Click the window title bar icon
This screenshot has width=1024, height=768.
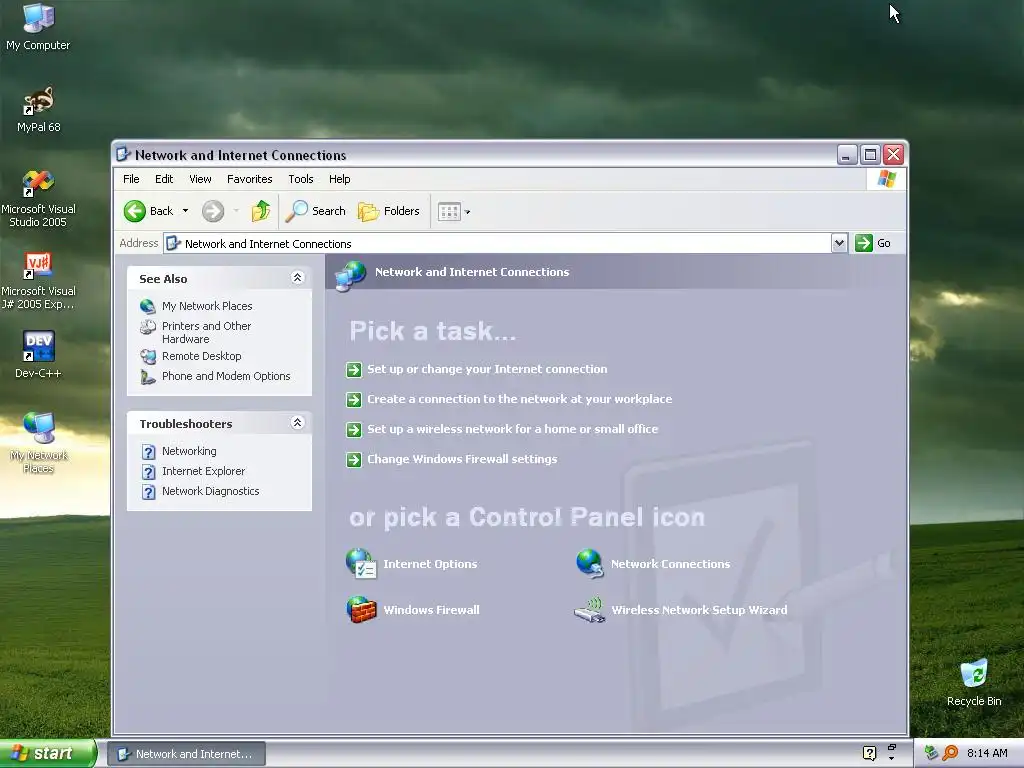tap(123, 154)
